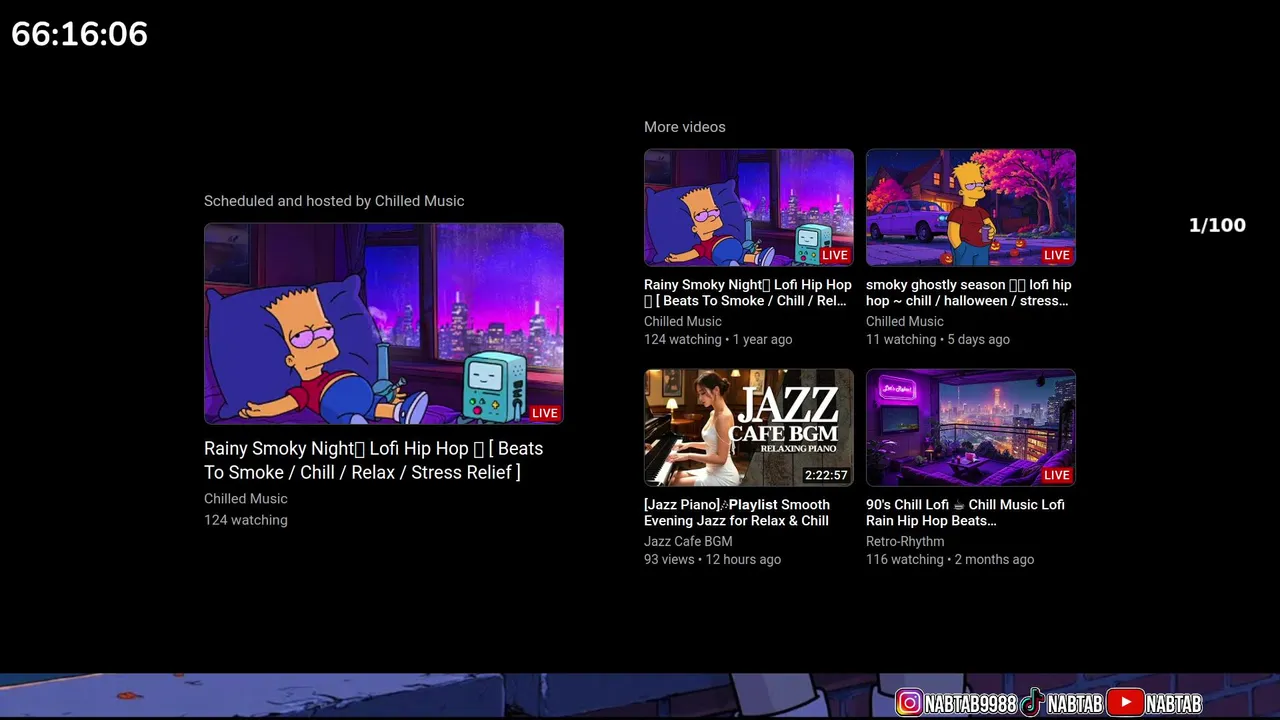
Task: Click 'Scheduled and hosted by Chilled Music' text
Action: (334, 201)
